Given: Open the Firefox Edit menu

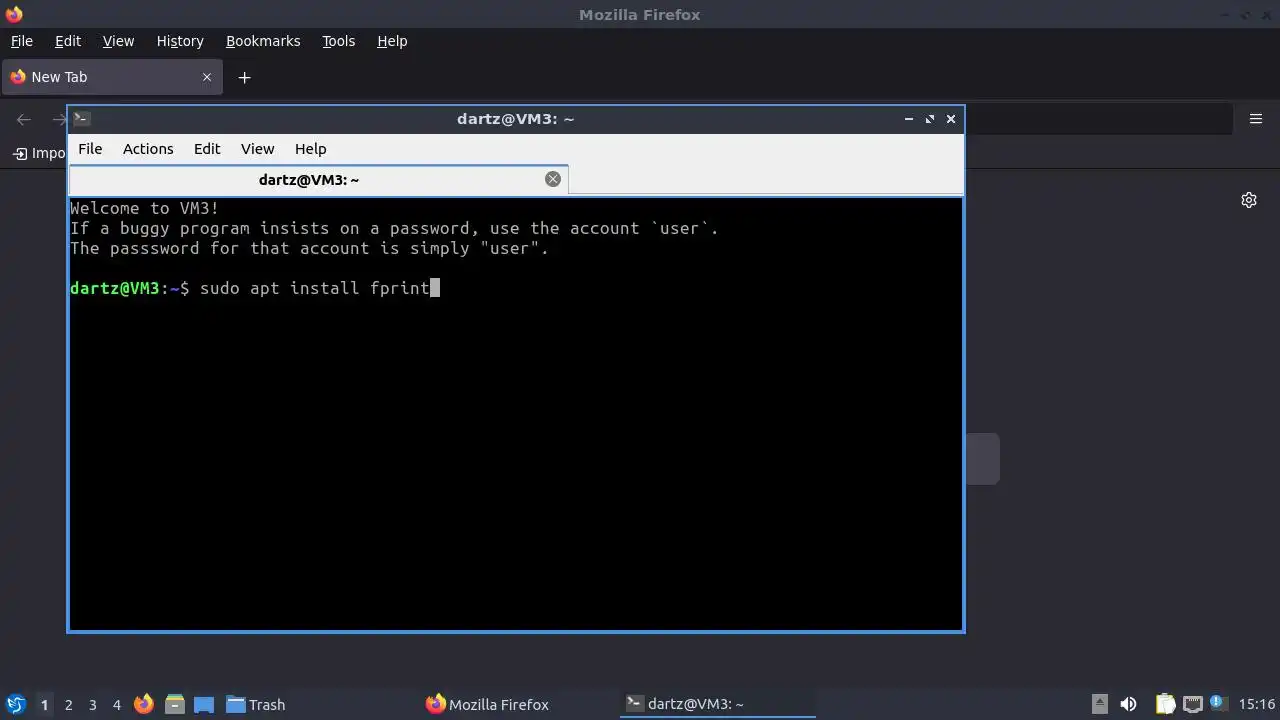Looking at the screenshot, I should click(x=67, y=41).
